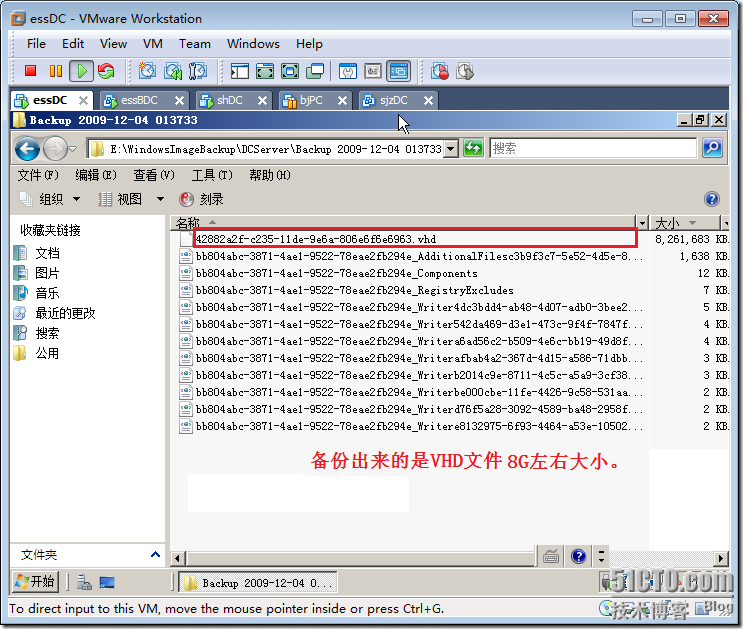Select the AdditionalFiles xml file
The width and height of the screenshot is (743, 629).
click(419, 256)
